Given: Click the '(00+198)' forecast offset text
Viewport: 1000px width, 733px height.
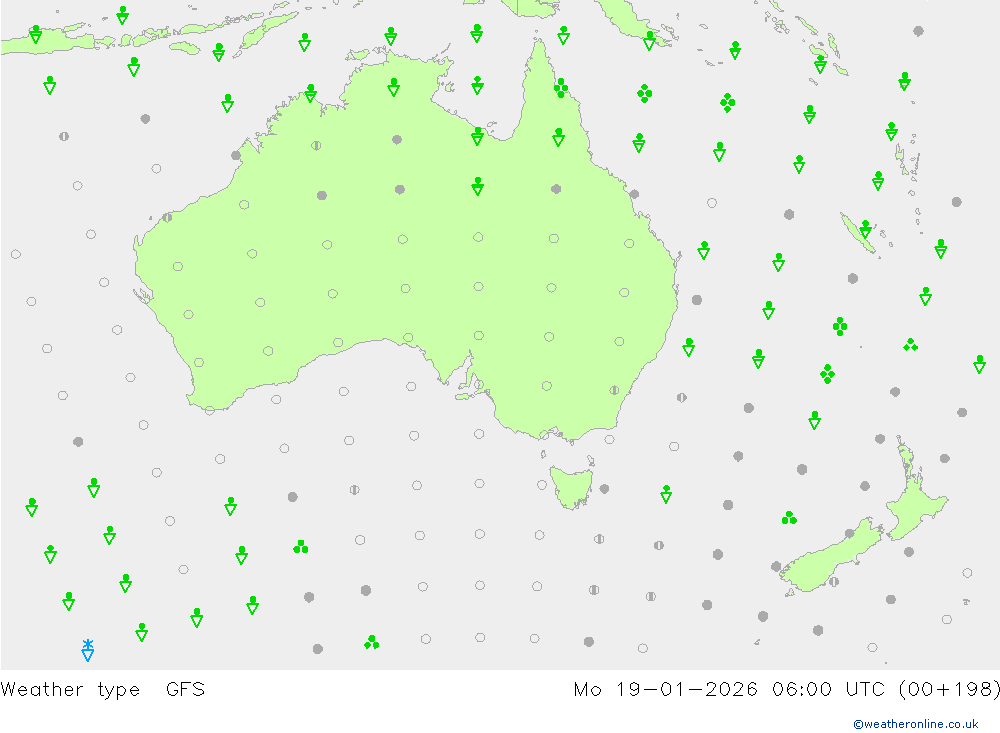Looking at the screenshot, I should [x=949, y=690].
